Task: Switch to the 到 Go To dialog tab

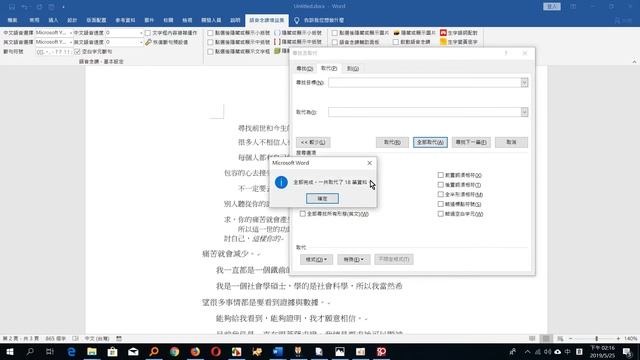Action: [x=353, y=68]
